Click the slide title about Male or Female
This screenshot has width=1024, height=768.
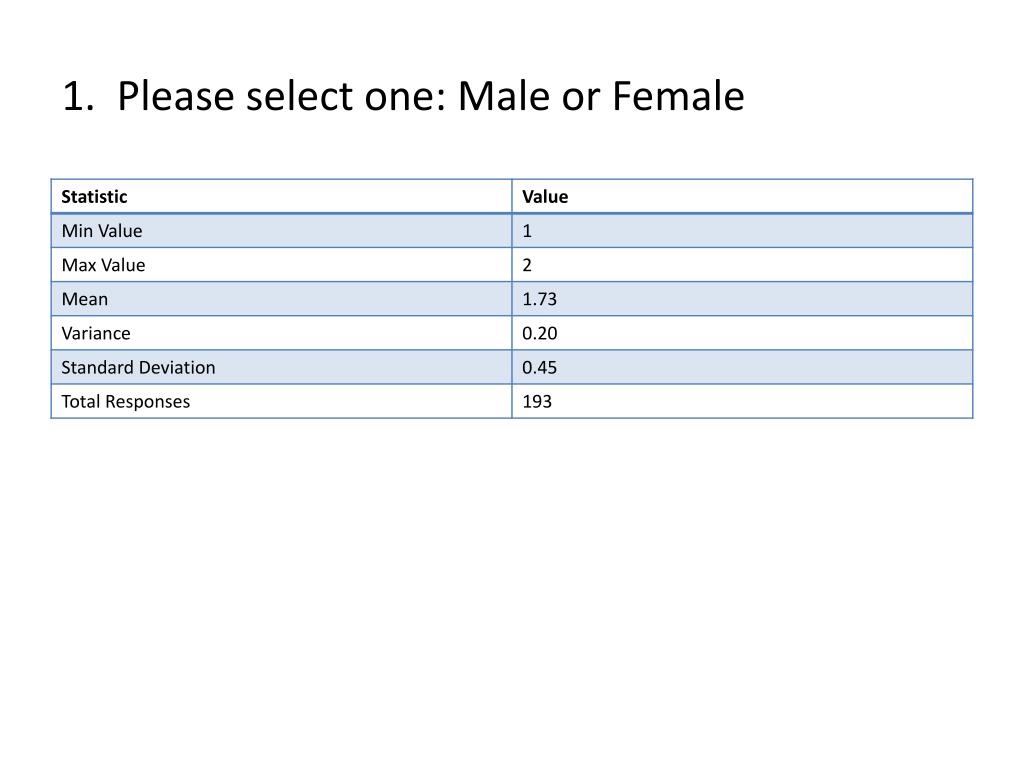403,97
